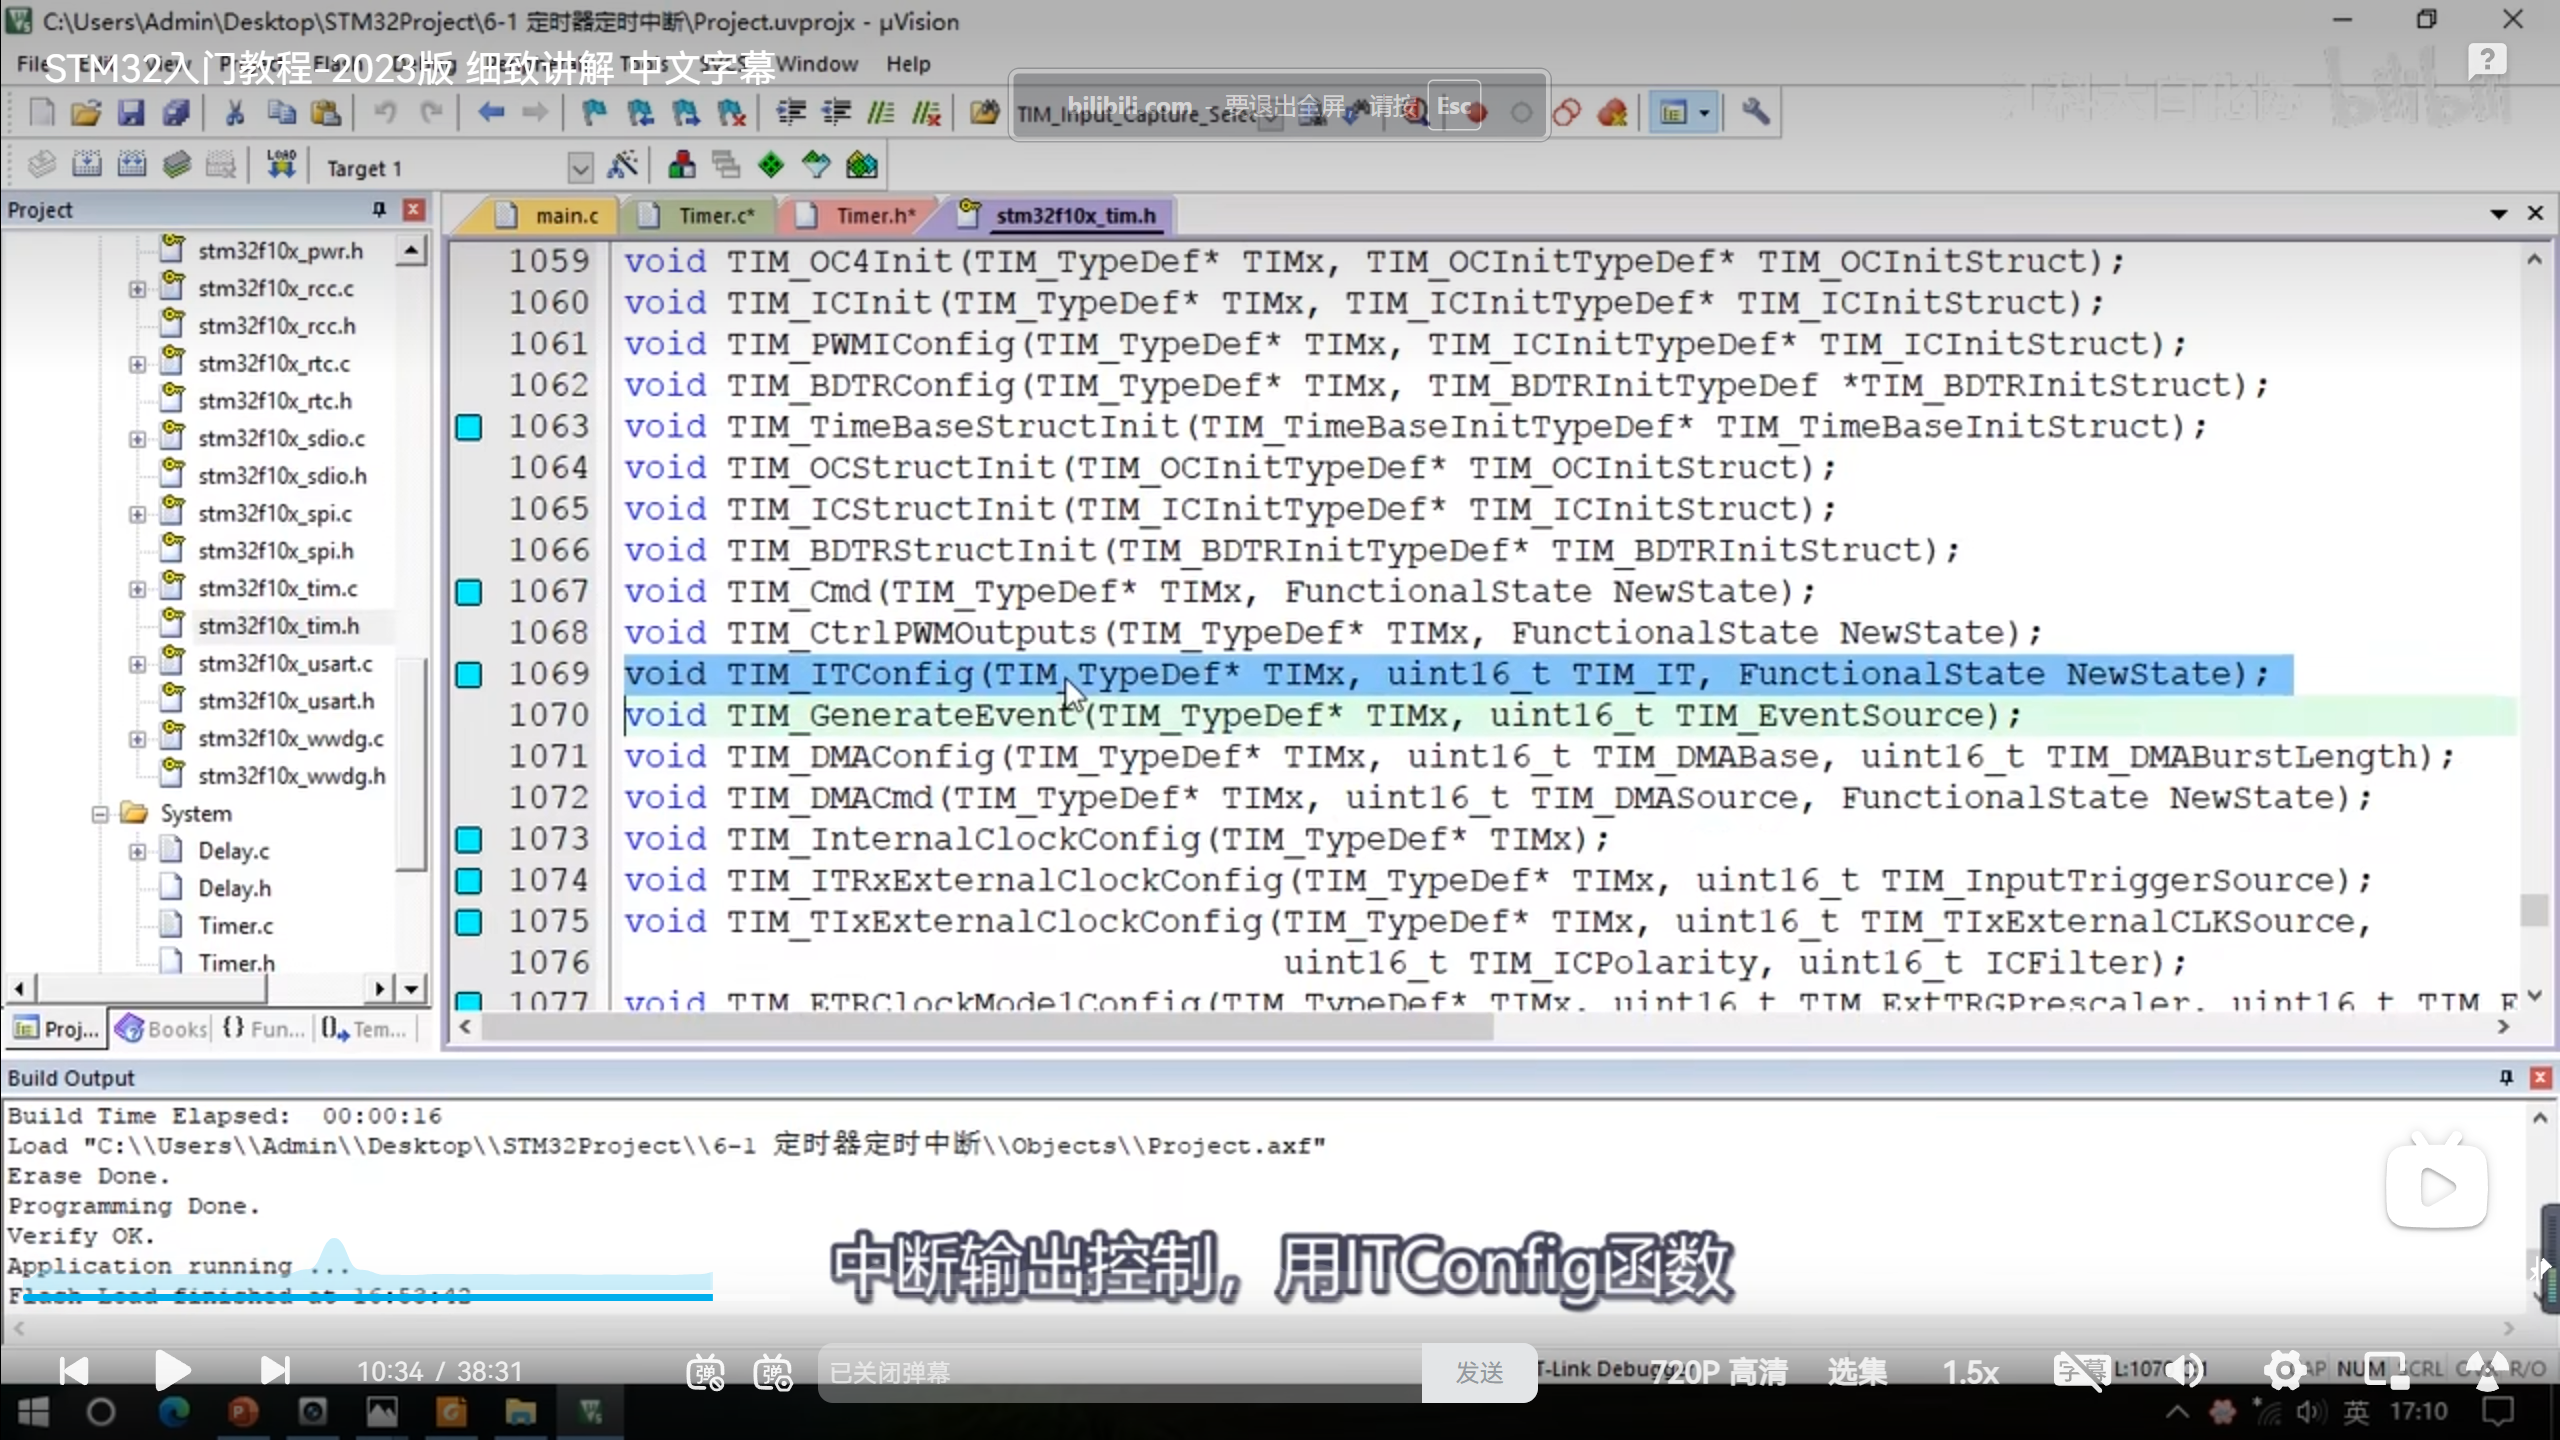Click the Navigate Backwards arrow icon
The width and height of the screenshot is (2560, 1440).
490,113
